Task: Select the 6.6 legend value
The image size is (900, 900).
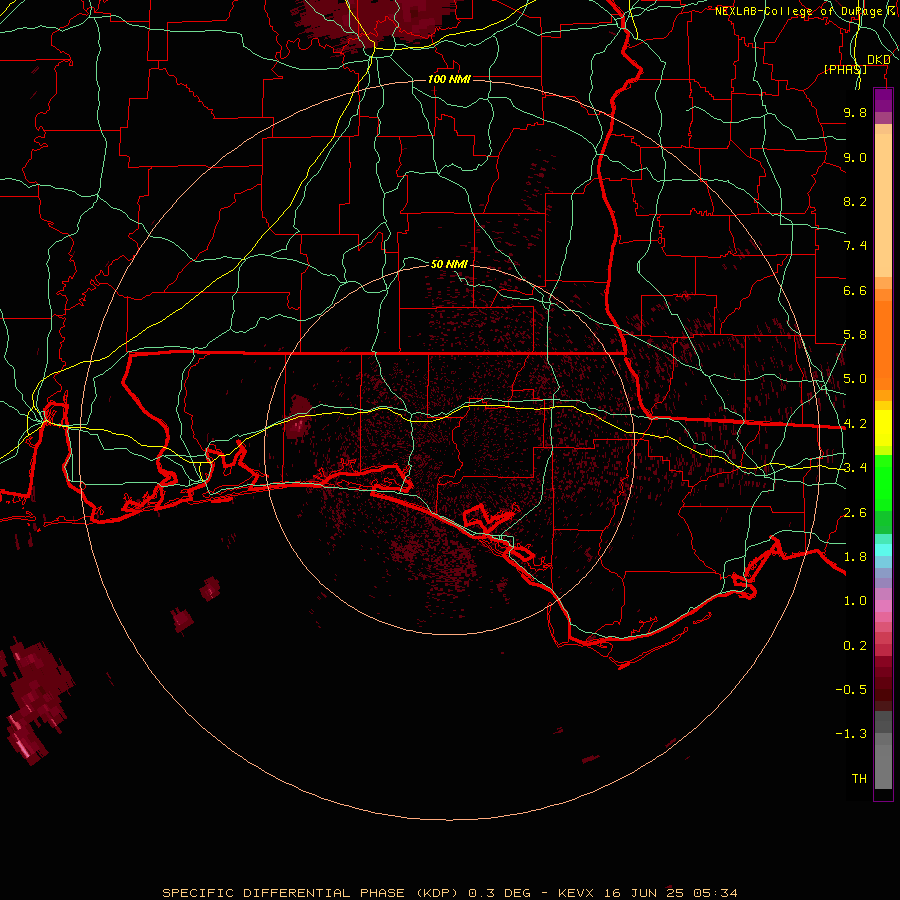Action: pos(855,290)
